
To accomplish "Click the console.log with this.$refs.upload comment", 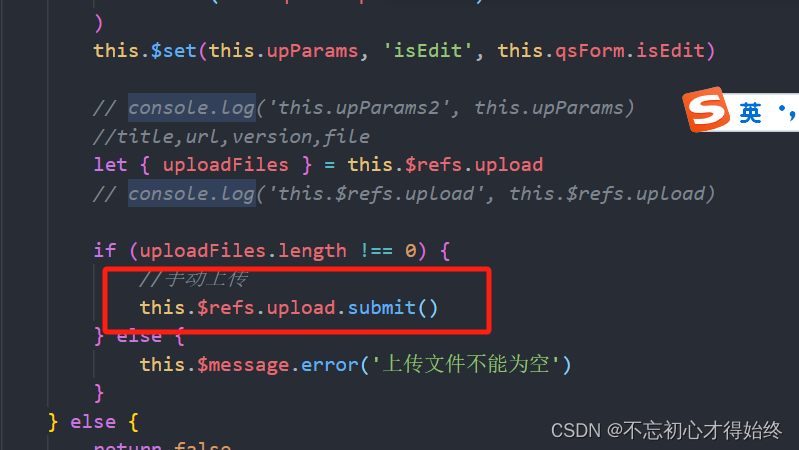I will tap(192, 193).
